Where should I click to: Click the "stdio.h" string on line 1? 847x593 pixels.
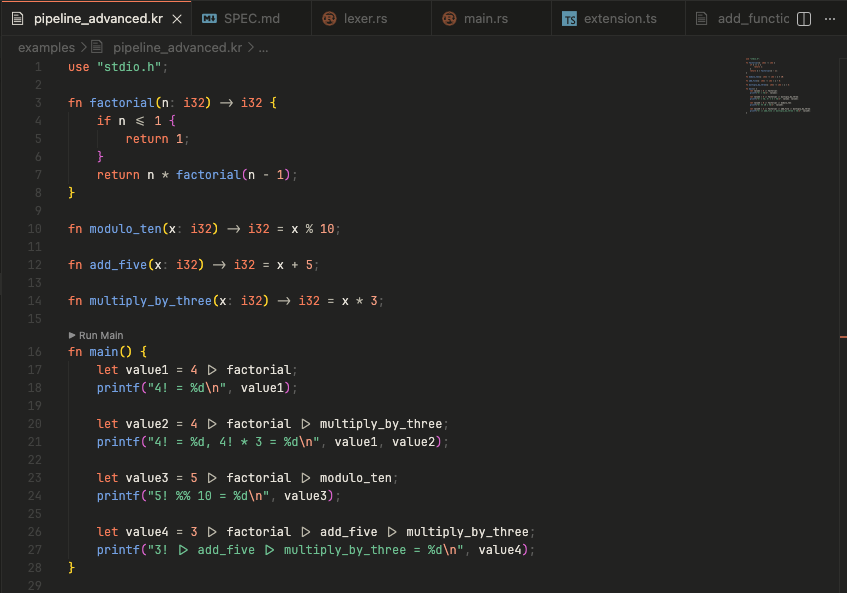coord(129,67)
